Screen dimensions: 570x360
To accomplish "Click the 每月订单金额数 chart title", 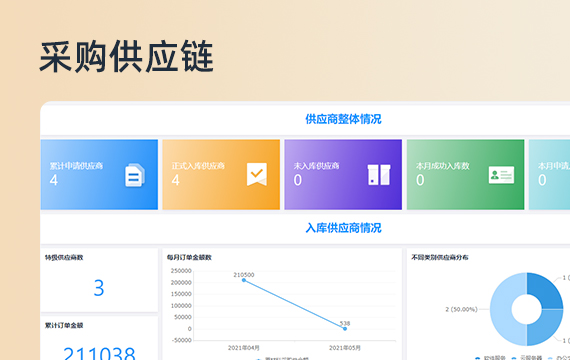I will [189, 257].
